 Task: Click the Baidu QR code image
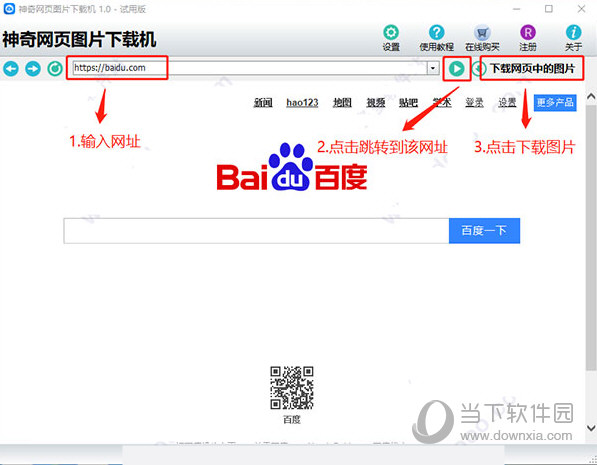pos(292,388)
